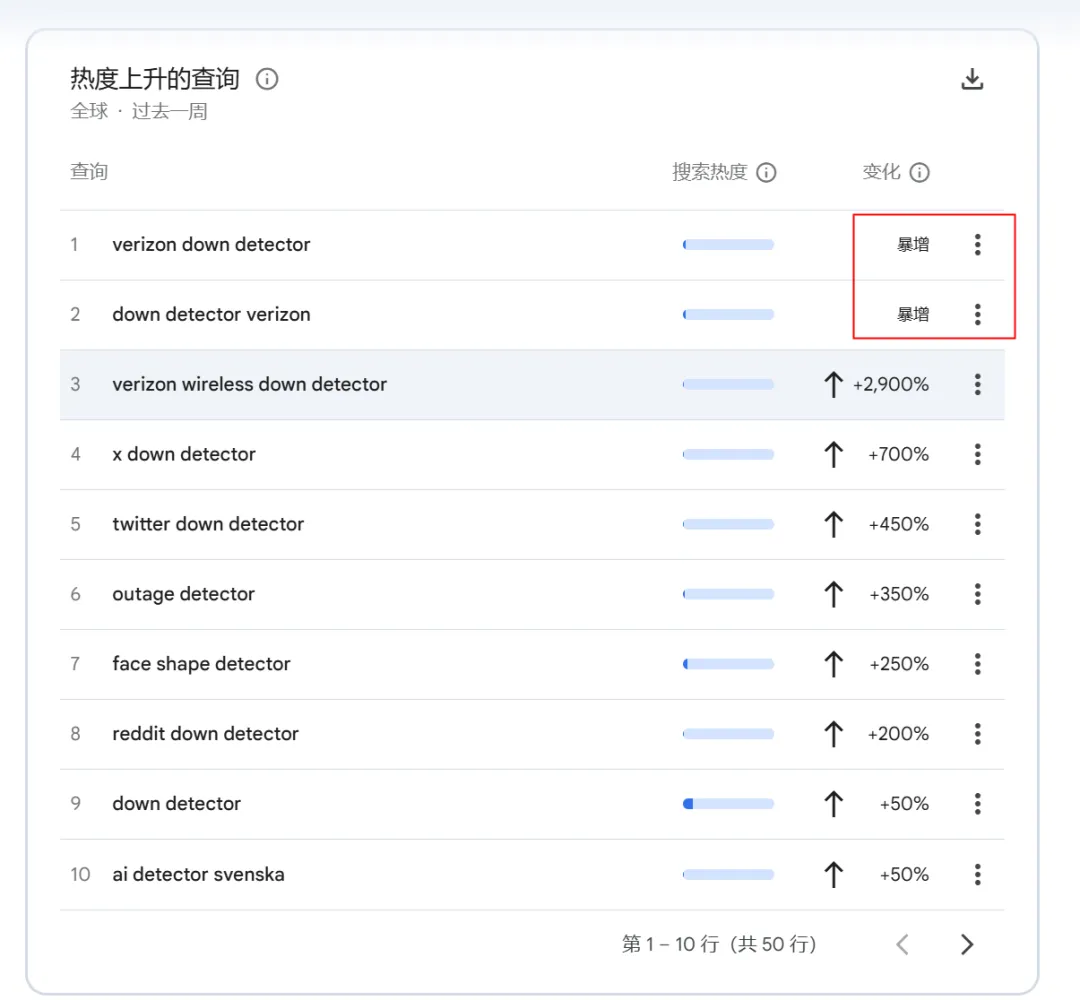Go to previous page of results

[903, 944]
